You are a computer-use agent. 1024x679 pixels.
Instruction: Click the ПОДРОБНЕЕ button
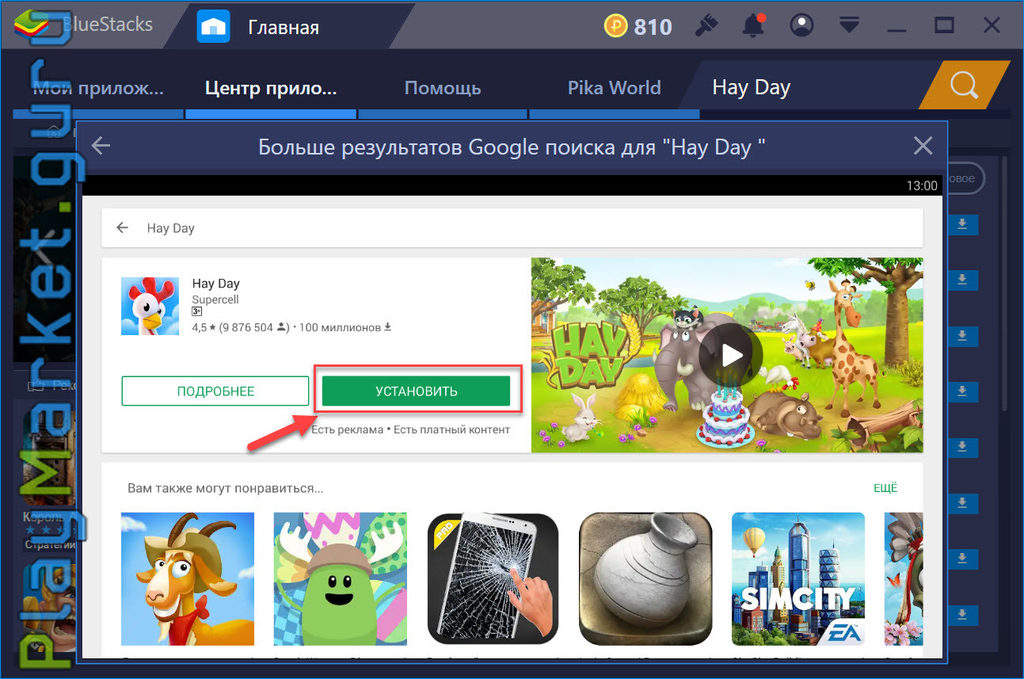pyautogui.click(x=215, y=391)
